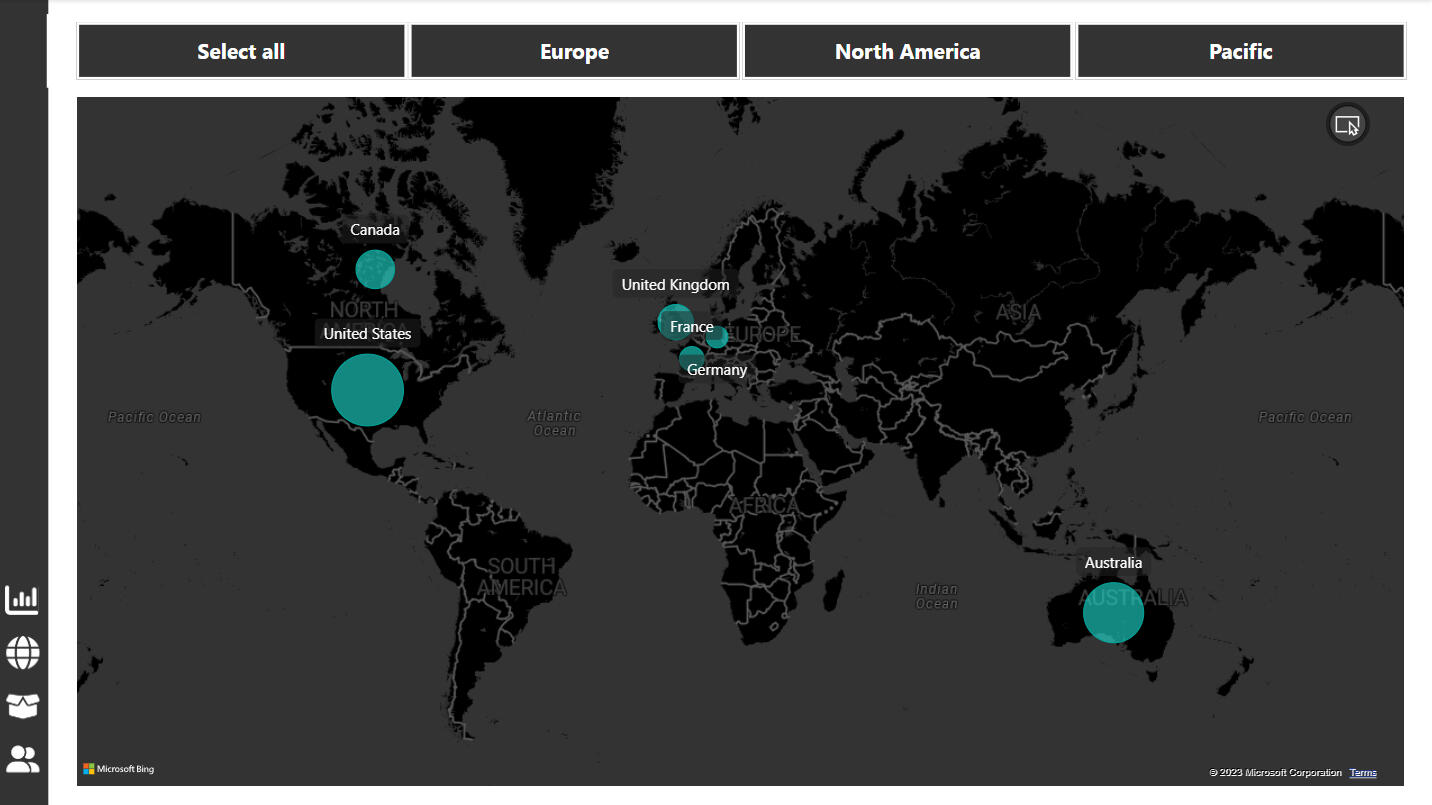Open the globe map page icon
1432x805 pixels.
click(x=22, y=653)
